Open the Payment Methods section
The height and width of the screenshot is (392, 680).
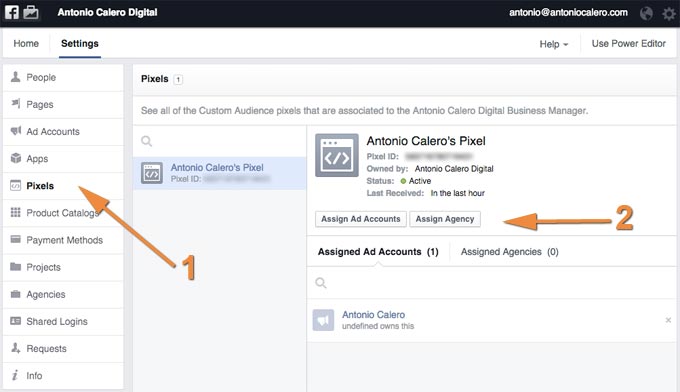coord(63,240)
